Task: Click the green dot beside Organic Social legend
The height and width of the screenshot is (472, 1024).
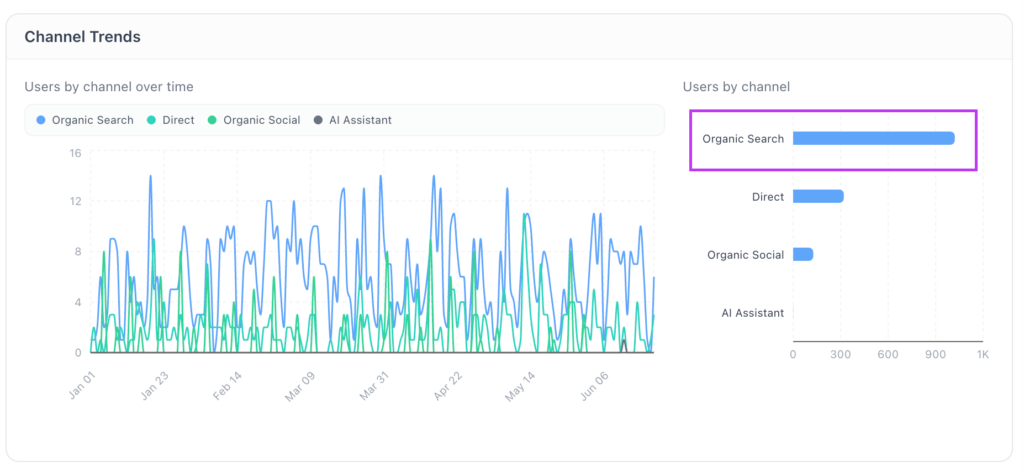Action: click(x=212, y=120)
